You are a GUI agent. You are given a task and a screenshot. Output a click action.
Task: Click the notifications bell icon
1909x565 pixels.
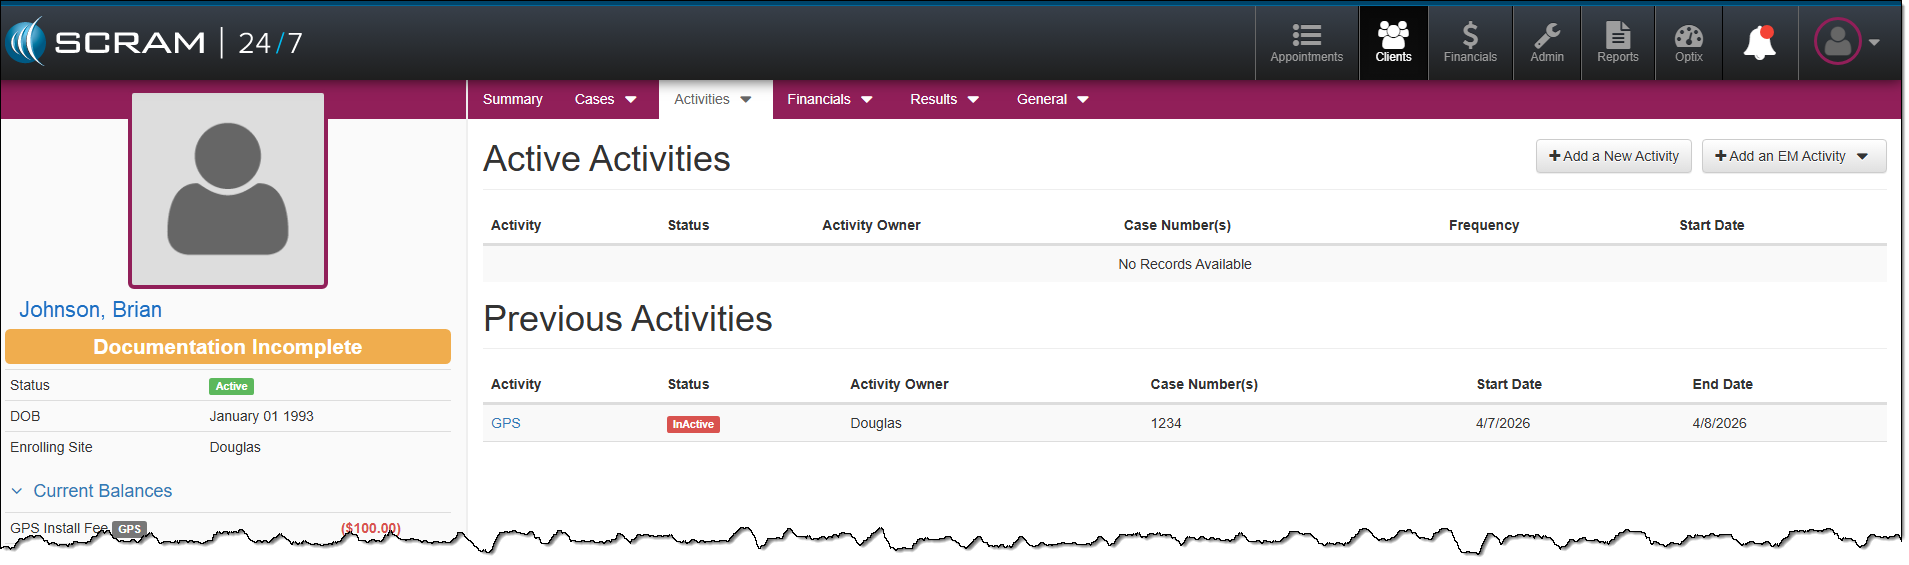(1759, 43)
